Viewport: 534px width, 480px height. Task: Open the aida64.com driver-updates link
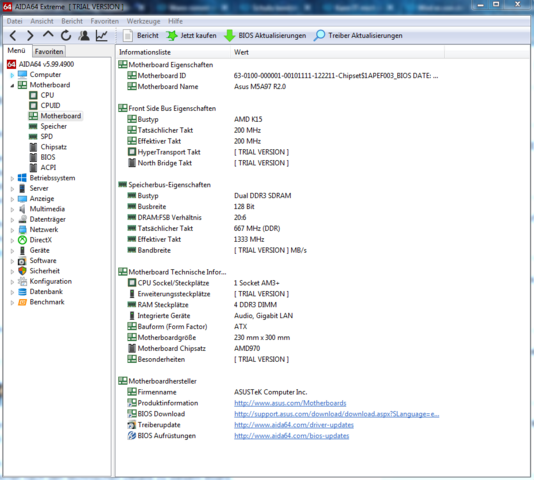click(x=294, y=425)
